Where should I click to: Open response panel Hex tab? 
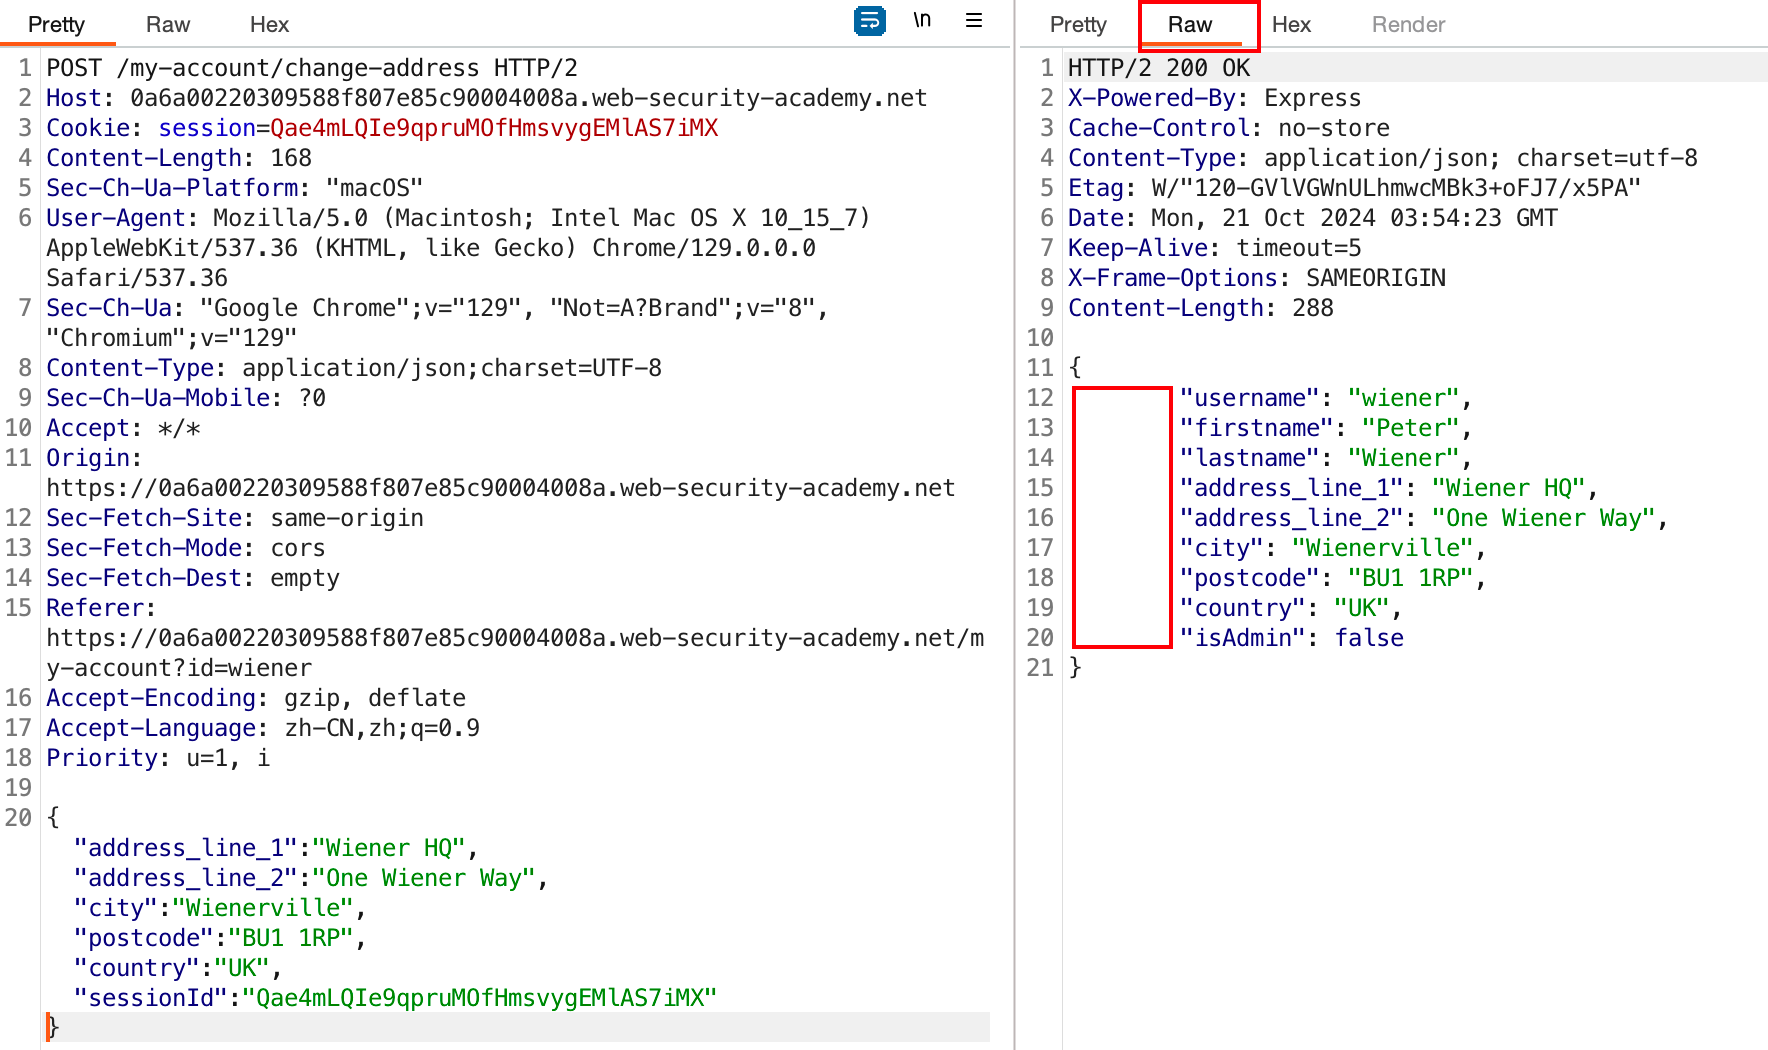[1291, 24]
